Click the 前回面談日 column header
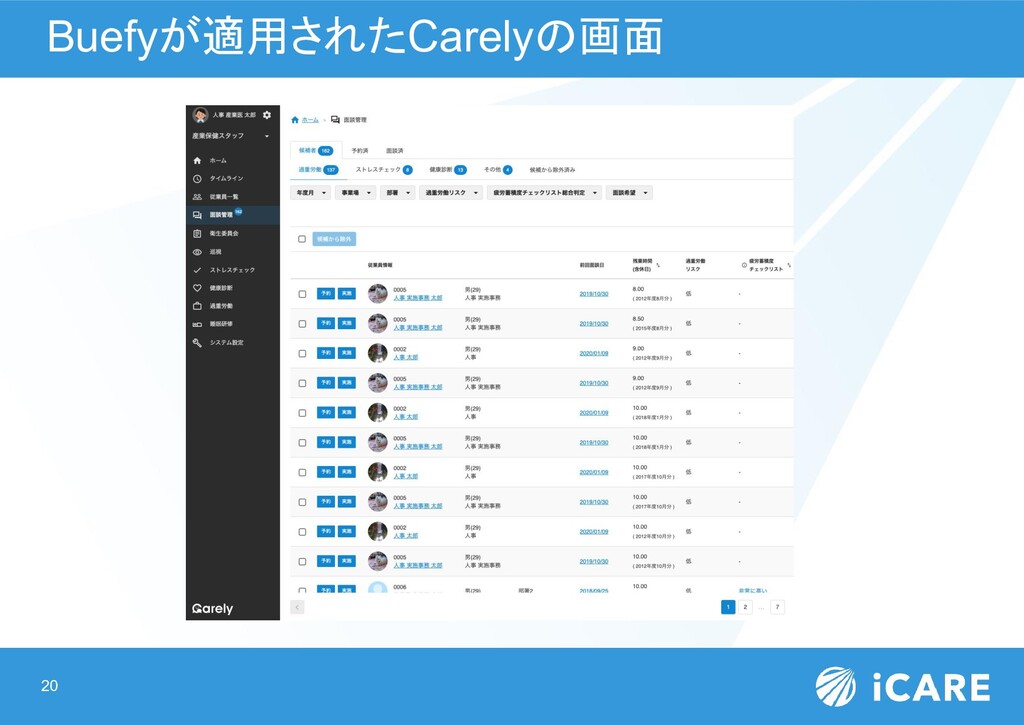This screenshot has height=725, width=1024. click(592, 265)
